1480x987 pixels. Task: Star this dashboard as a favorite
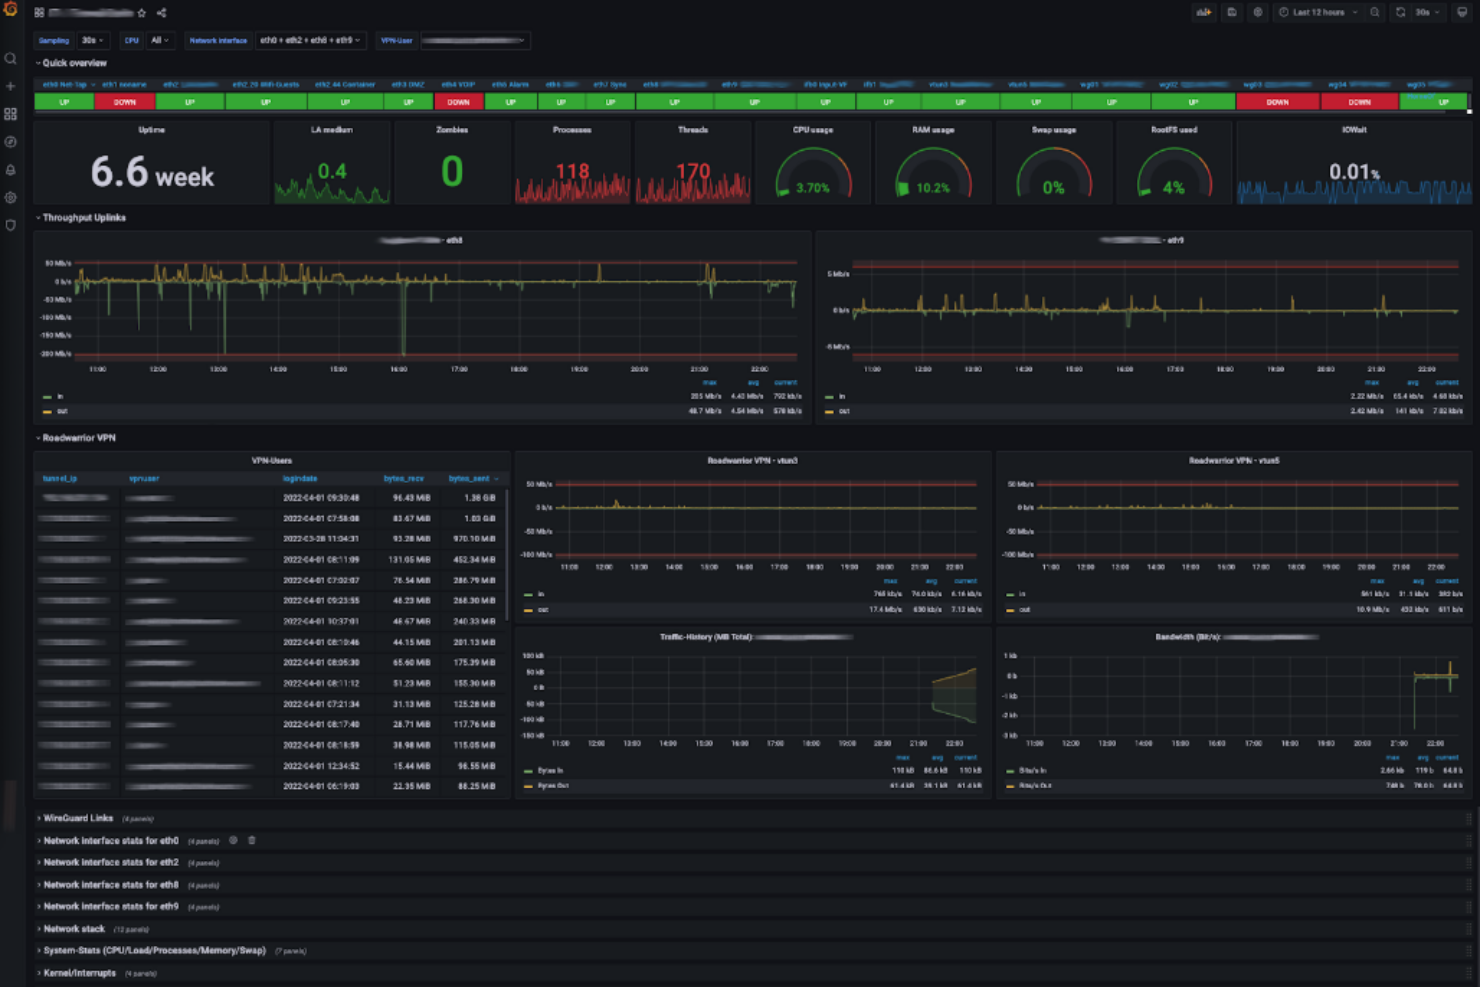coord(143,13)
